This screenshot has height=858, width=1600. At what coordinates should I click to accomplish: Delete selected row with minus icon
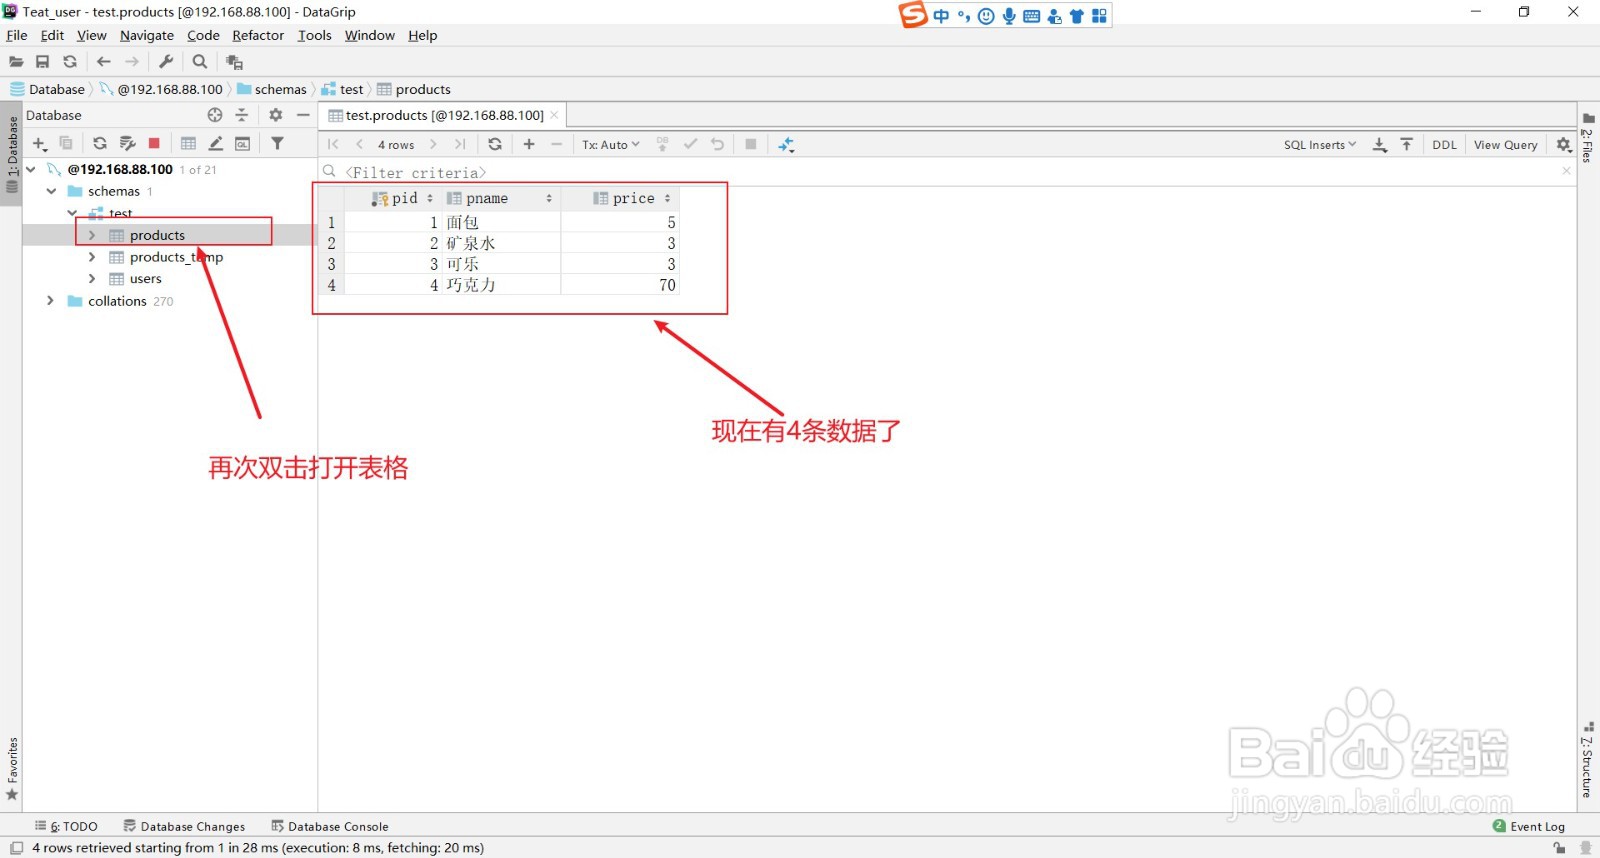click(x=557, y=145)
